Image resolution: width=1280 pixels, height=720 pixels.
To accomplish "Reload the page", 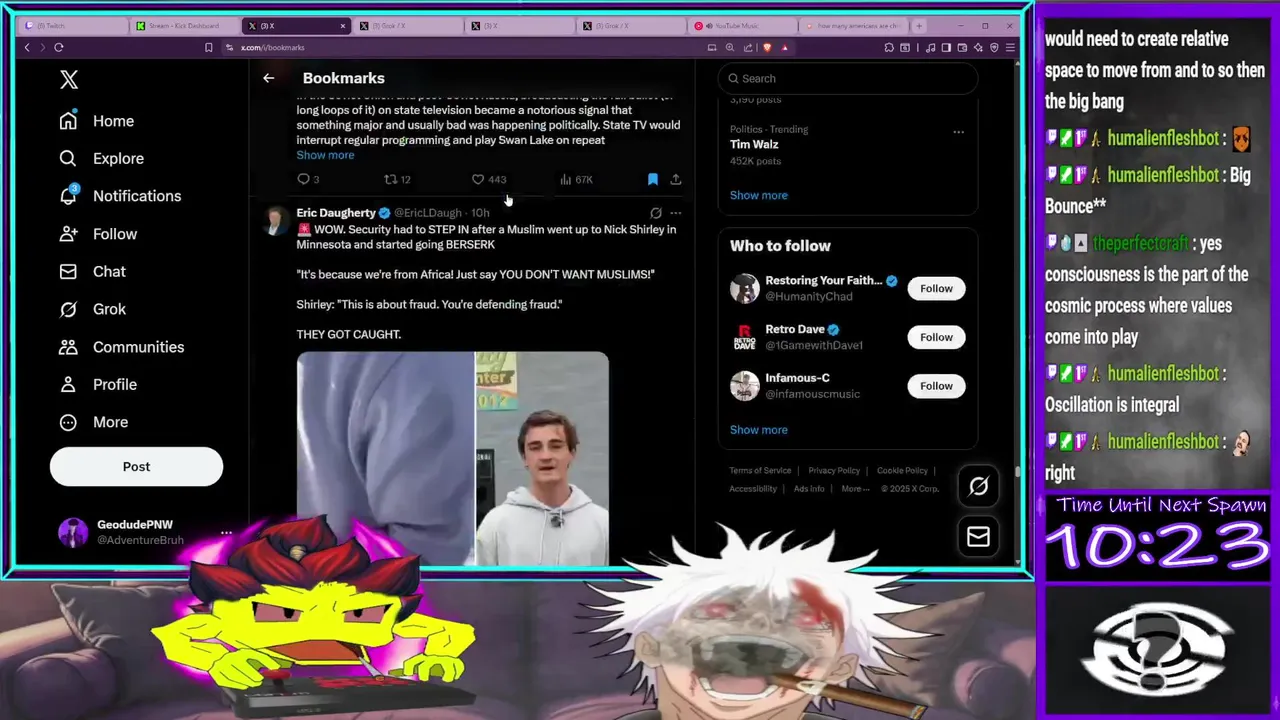I will click(59, 47).
